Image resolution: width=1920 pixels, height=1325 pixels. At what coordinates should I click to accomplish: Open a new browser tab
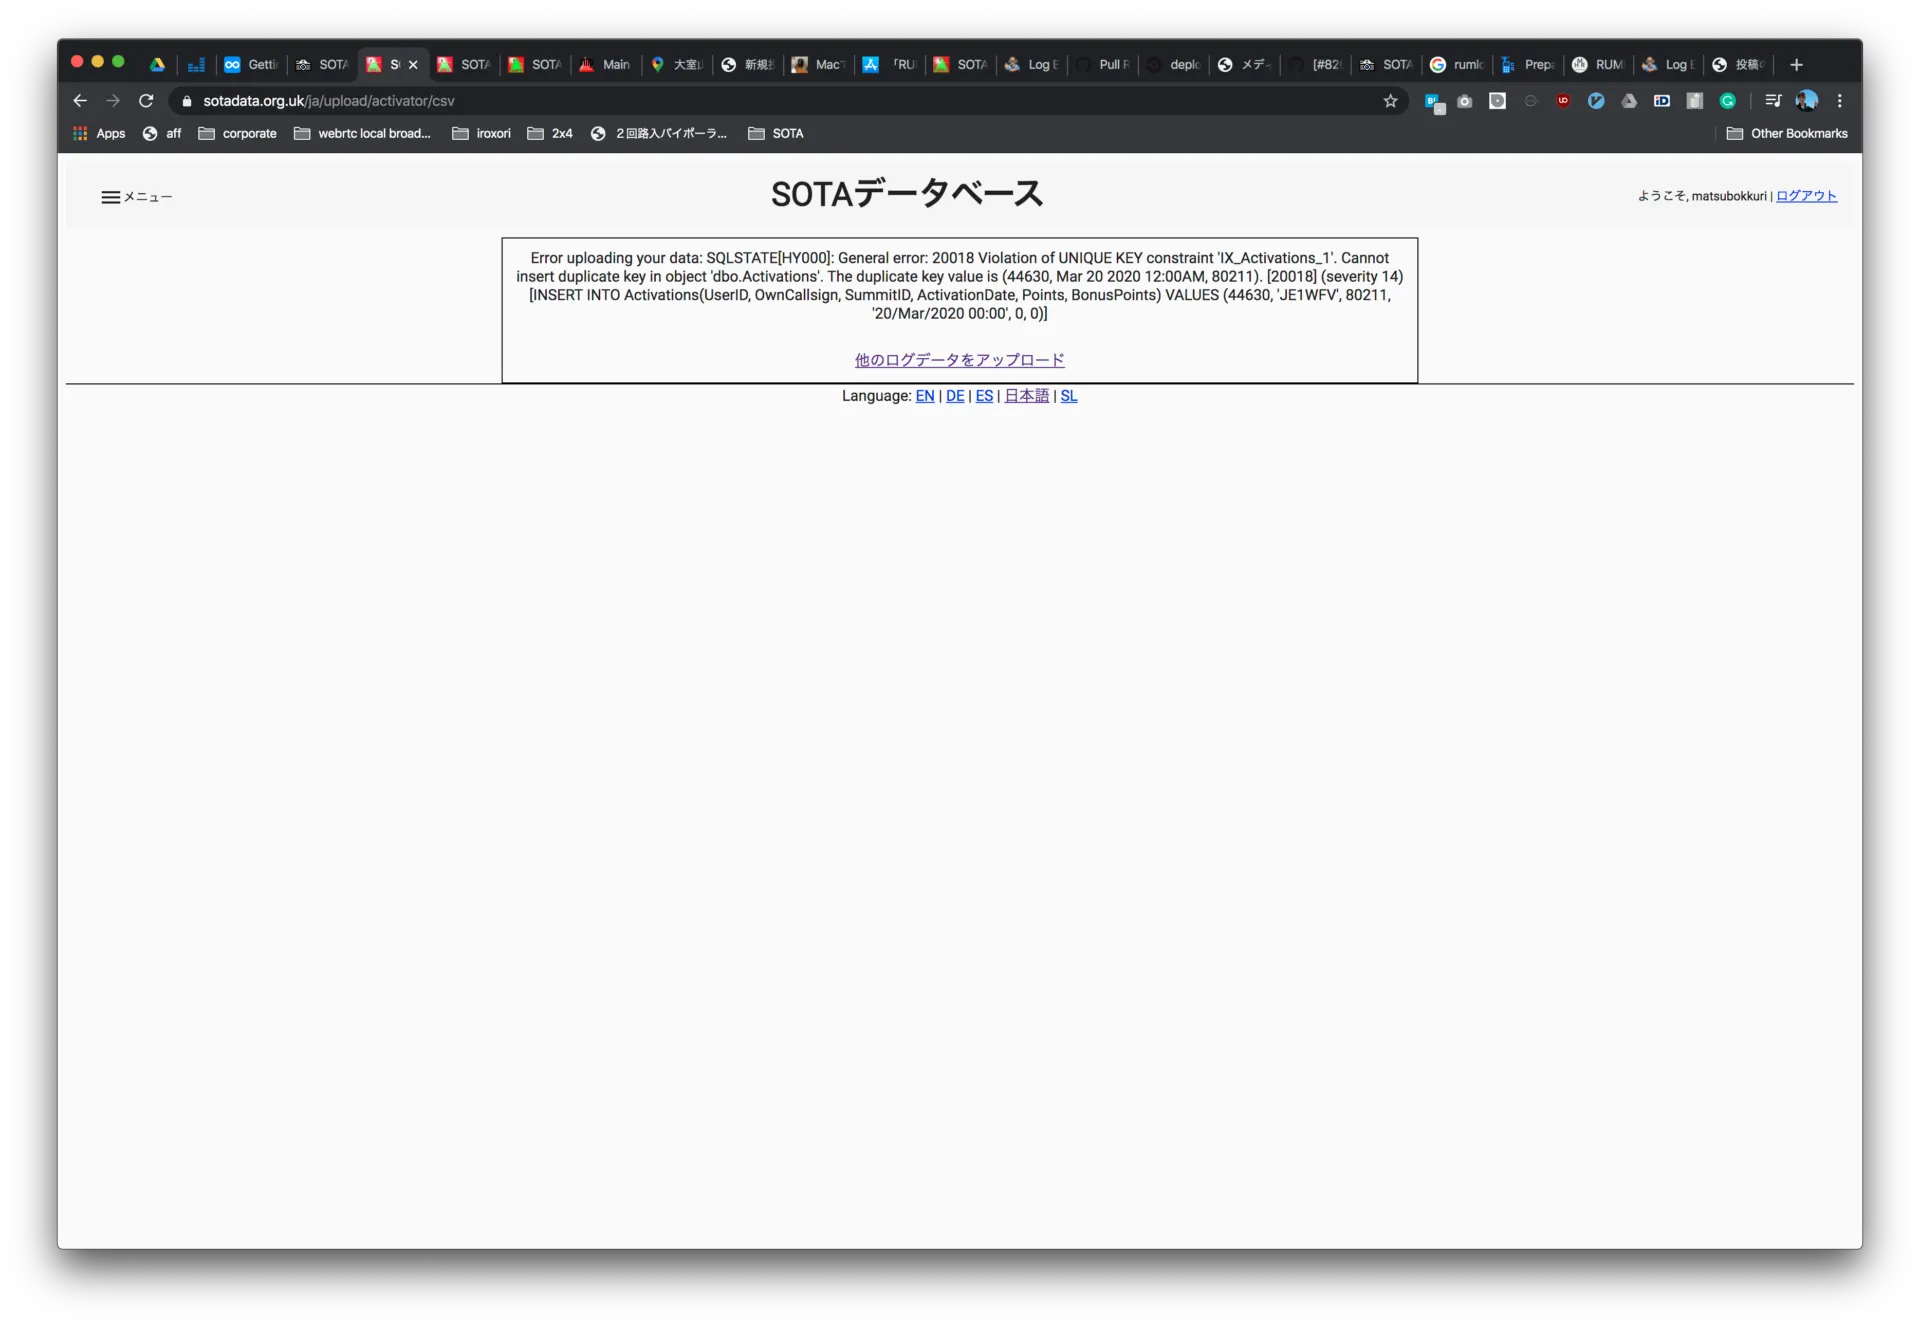click(1796, 65)
